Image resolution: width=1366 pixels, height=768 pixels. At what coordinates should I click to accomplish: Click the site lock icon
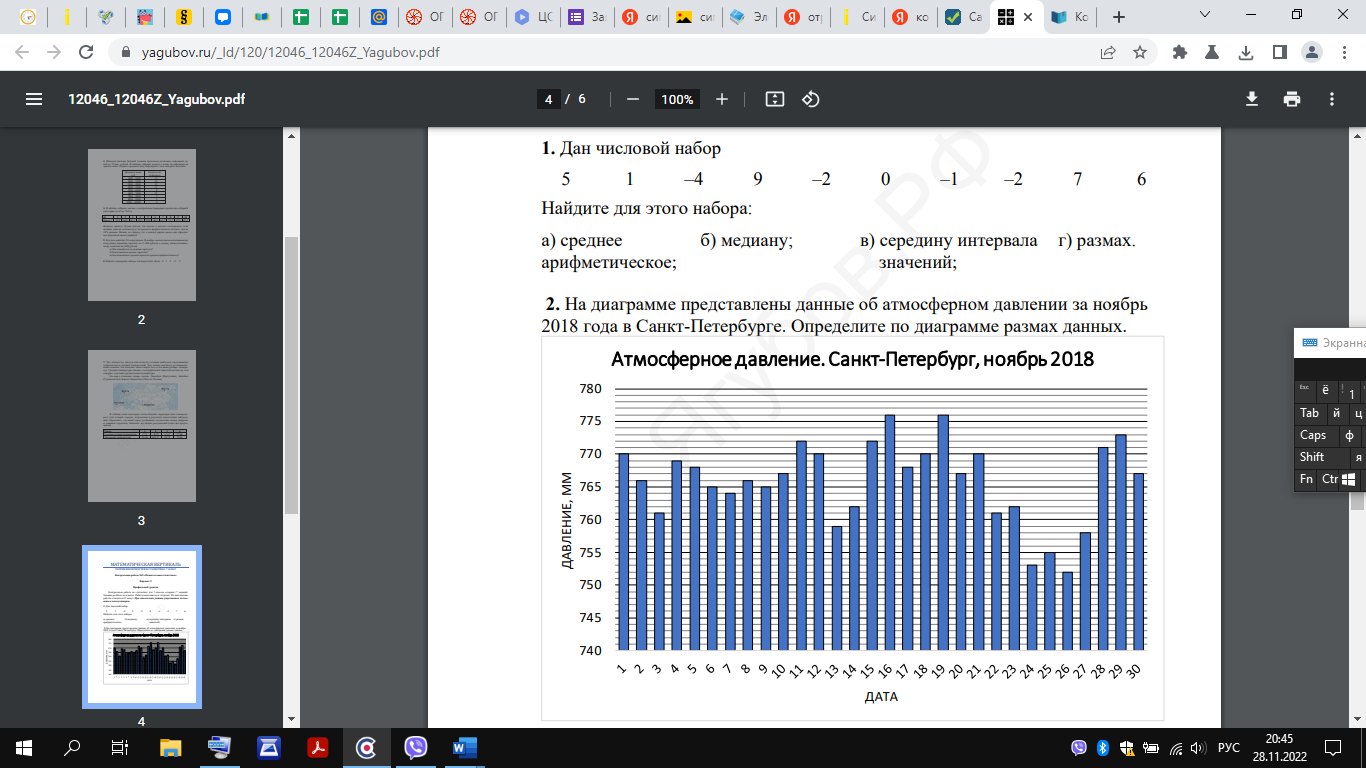click(x=124, y=52)
